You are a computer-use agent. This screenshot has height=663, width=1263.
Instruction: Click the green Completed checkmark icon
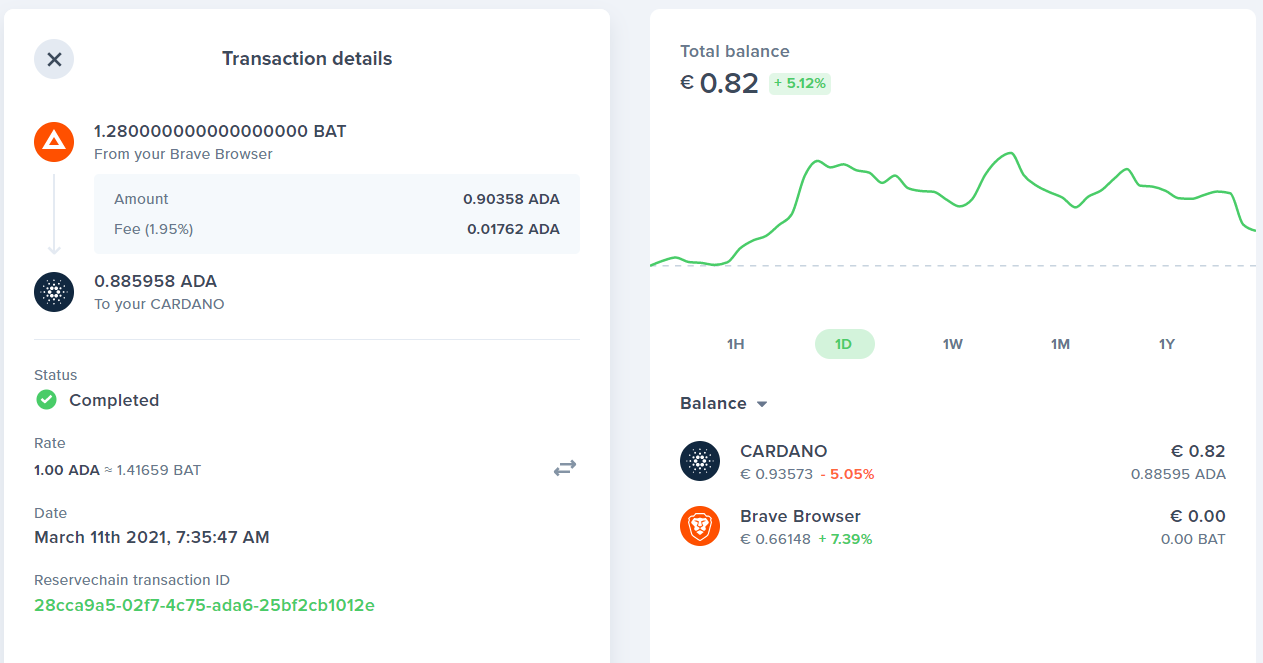click(x=46, y=400)
